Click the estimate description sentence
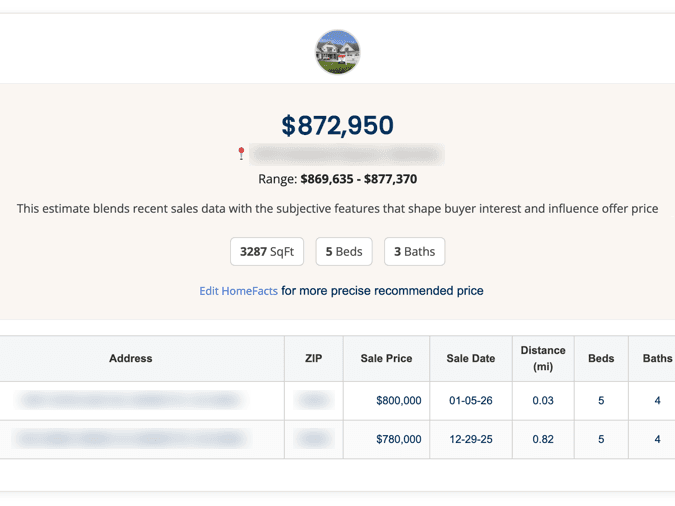Image resolution: width=675 pixels, height=506 pixels. (338, 209)
